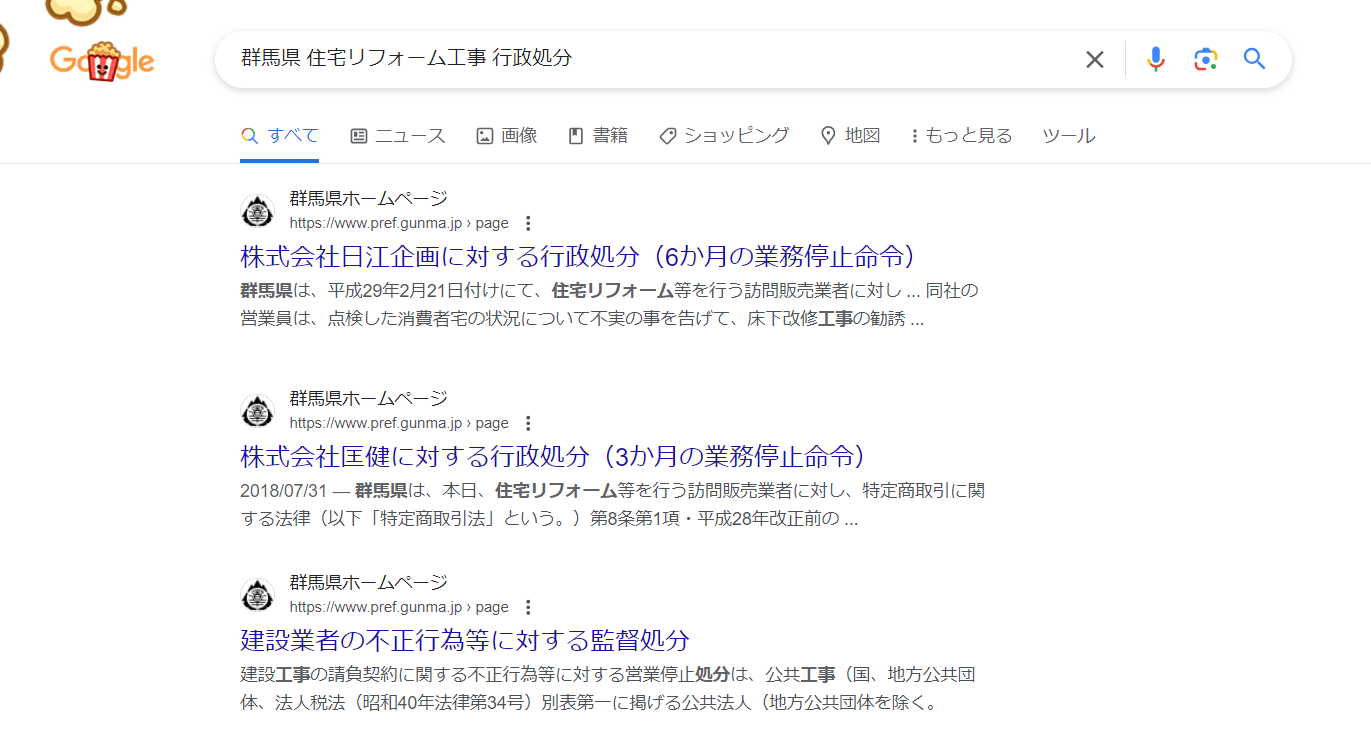The width and height of the screenshot is (1371, 750).
Task: Click favicon of 匡健 result
Action: [x=258, y=411]
